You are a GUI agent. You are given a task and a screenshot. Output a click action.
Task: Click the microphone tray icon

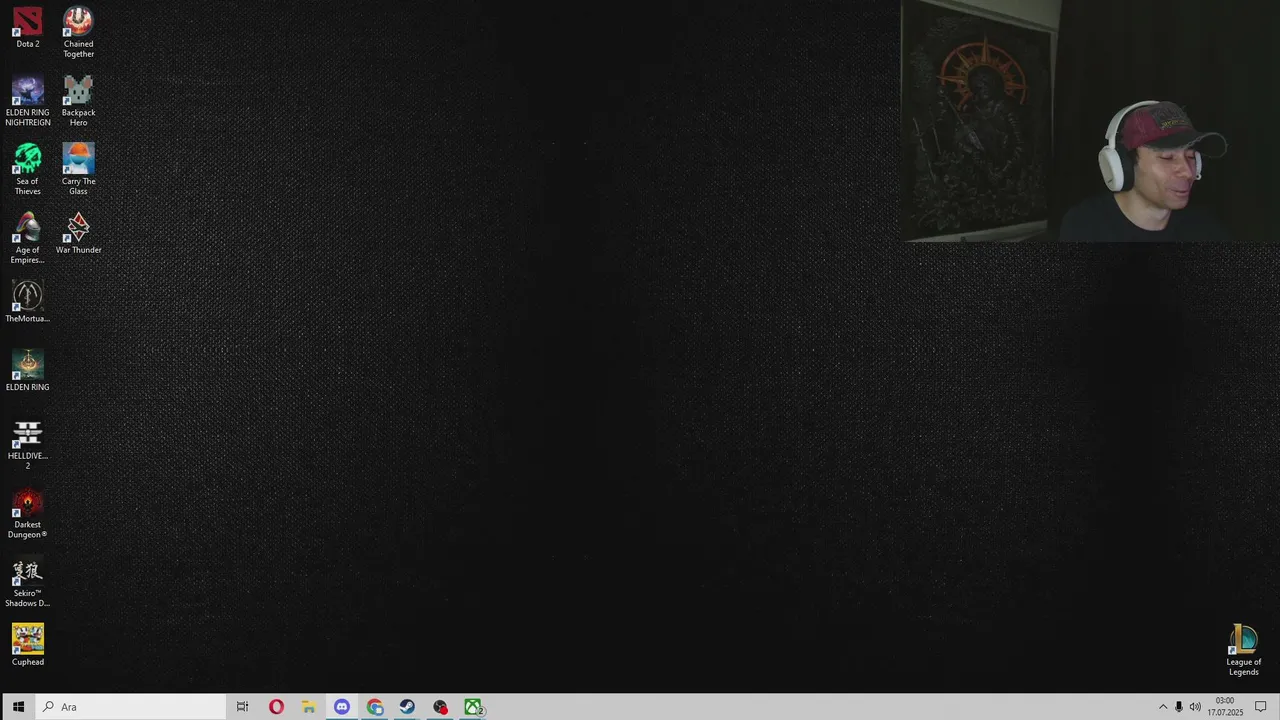[1179, 707]
